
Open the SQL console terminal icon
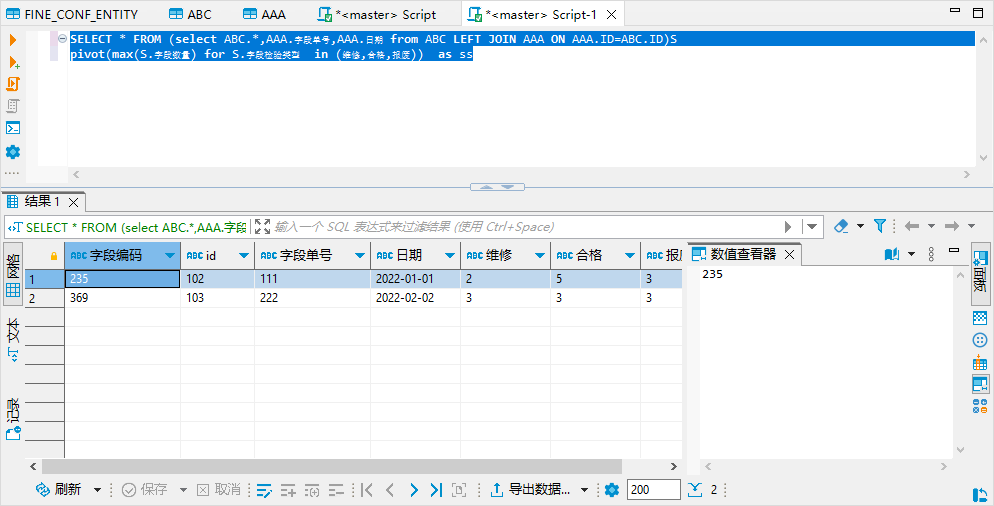[x=13, y=128]
